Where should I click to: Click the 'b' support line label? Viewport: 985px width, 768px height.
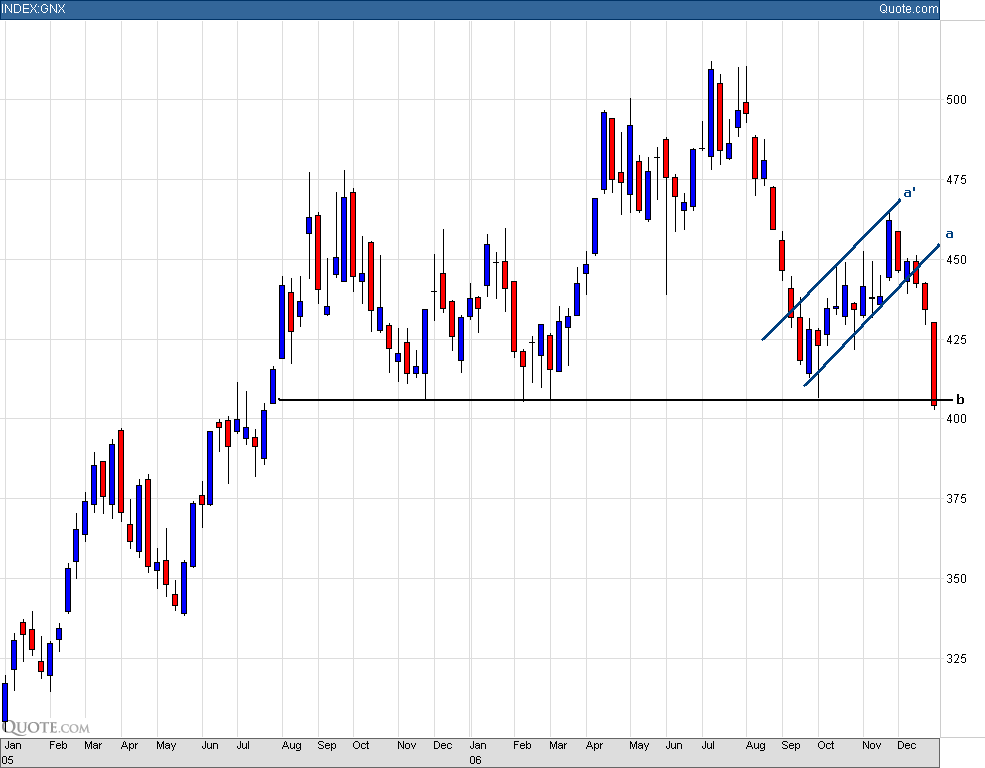tap(959, 399)
